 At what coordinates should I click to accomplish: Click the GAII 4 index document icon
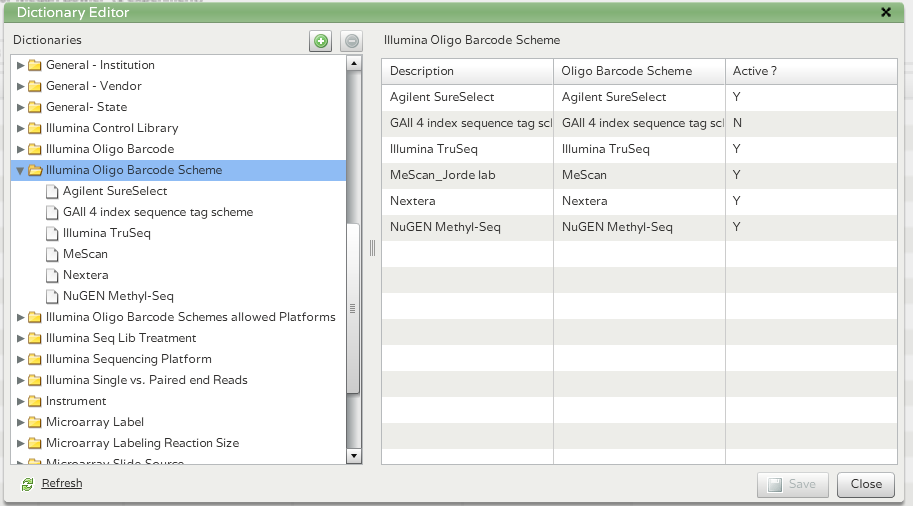[52, 212]
